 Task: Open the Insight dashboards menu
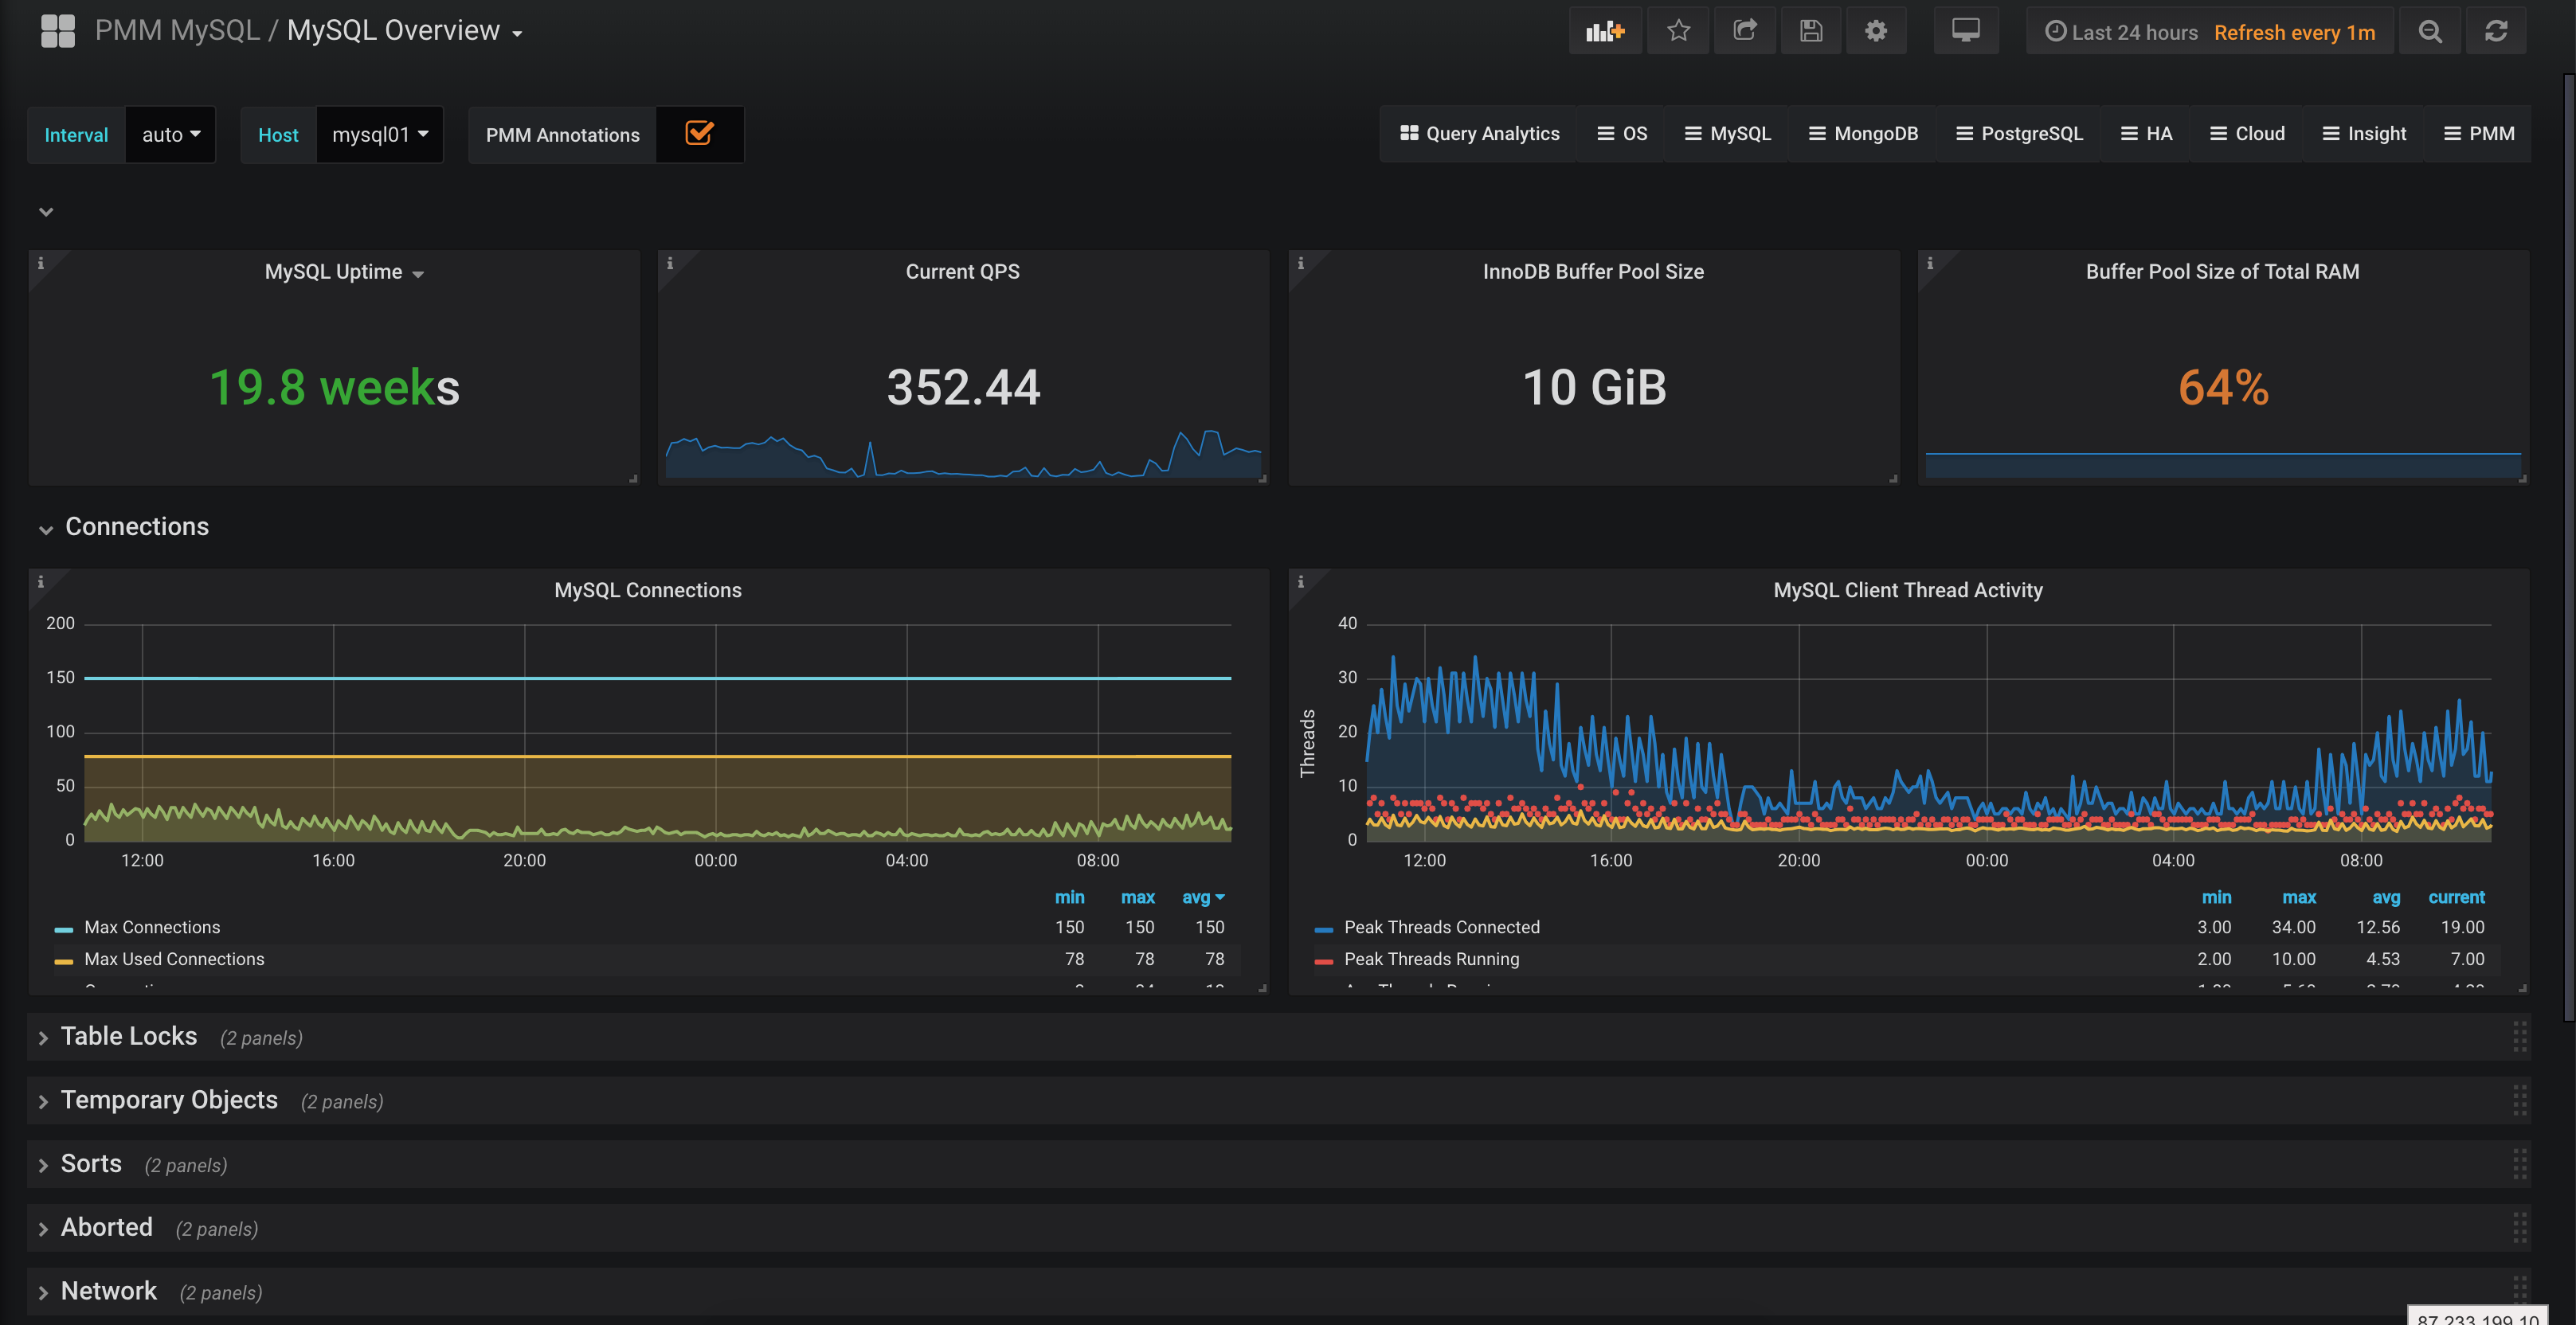pyautogui.click(x=2364, y=134)
